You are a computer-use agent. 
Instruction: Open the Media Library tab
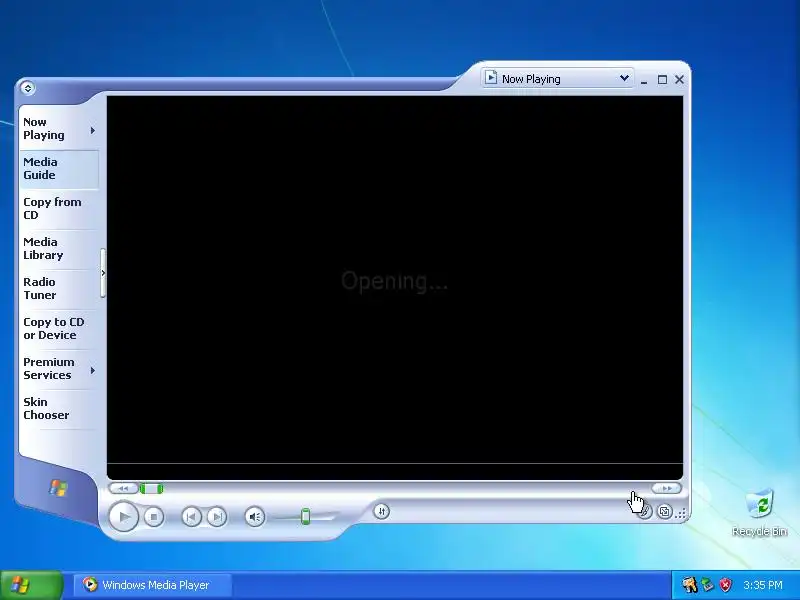click(59, 248)
